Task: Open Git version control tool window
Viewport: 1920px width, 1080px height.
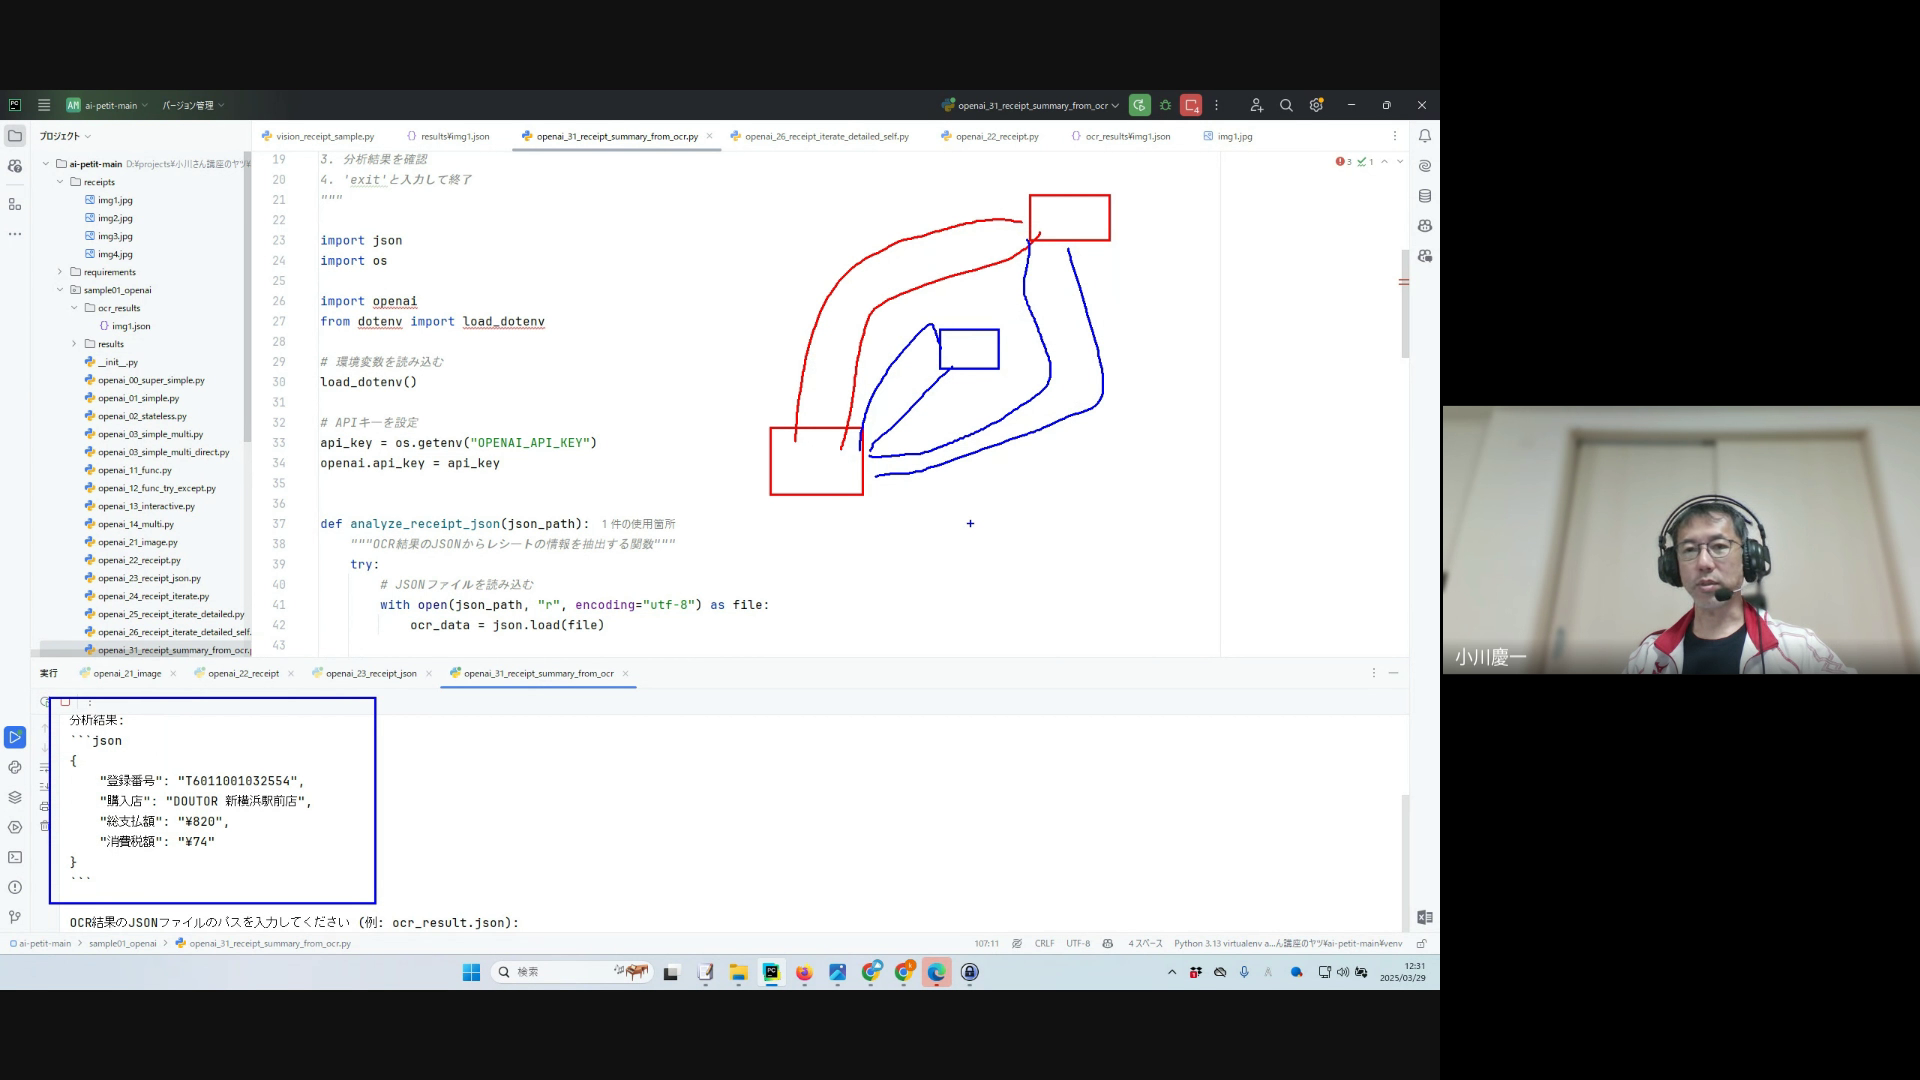Action: click(15, 917)
